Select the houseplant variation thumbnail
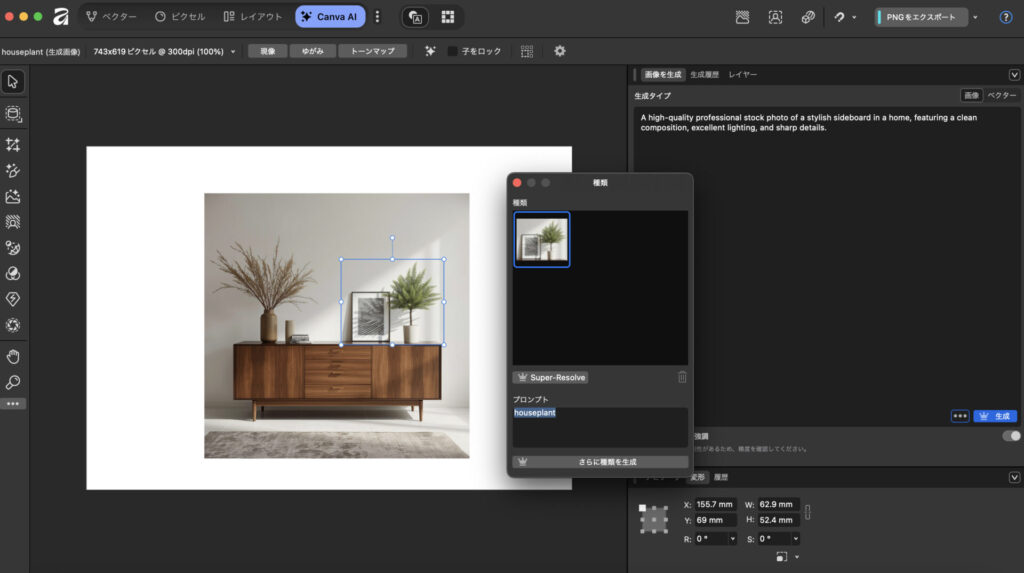1024x573 pixels. click(x=542, y=239)
